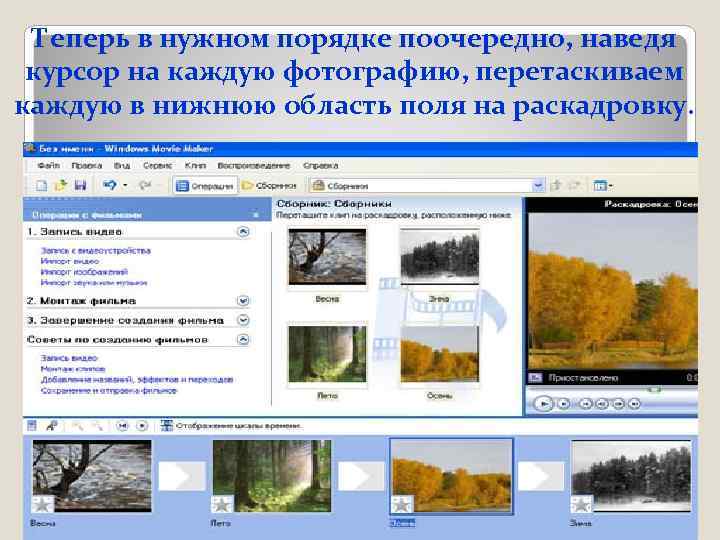Open the Вид menu
720x540 pixels.
pos(122,165)
